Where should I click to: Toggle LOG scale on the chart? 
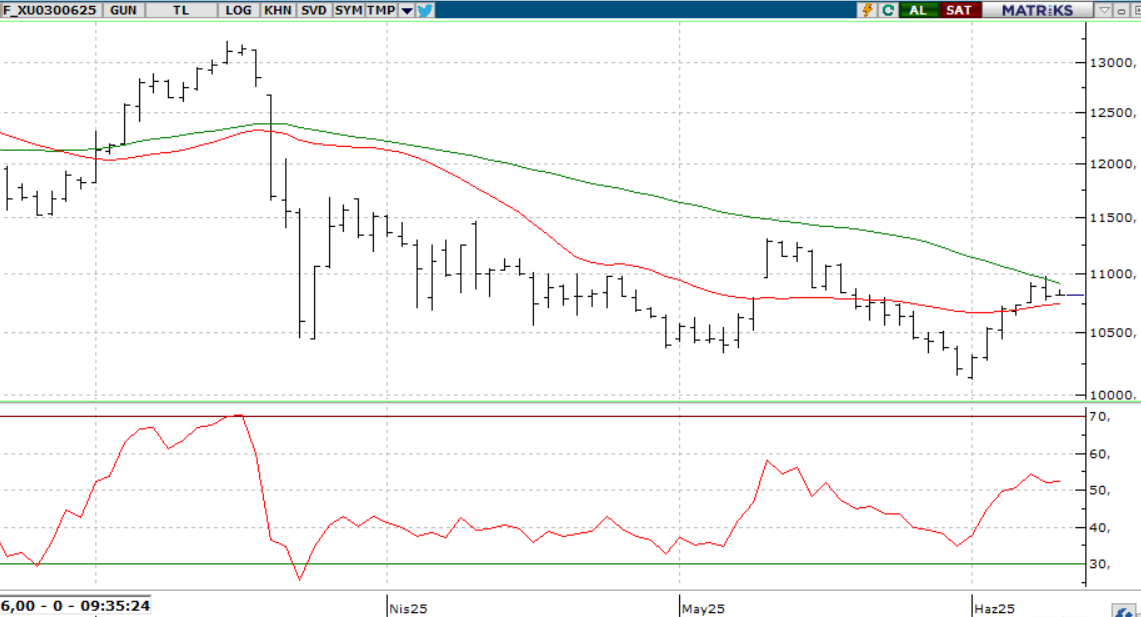(238, 10)
